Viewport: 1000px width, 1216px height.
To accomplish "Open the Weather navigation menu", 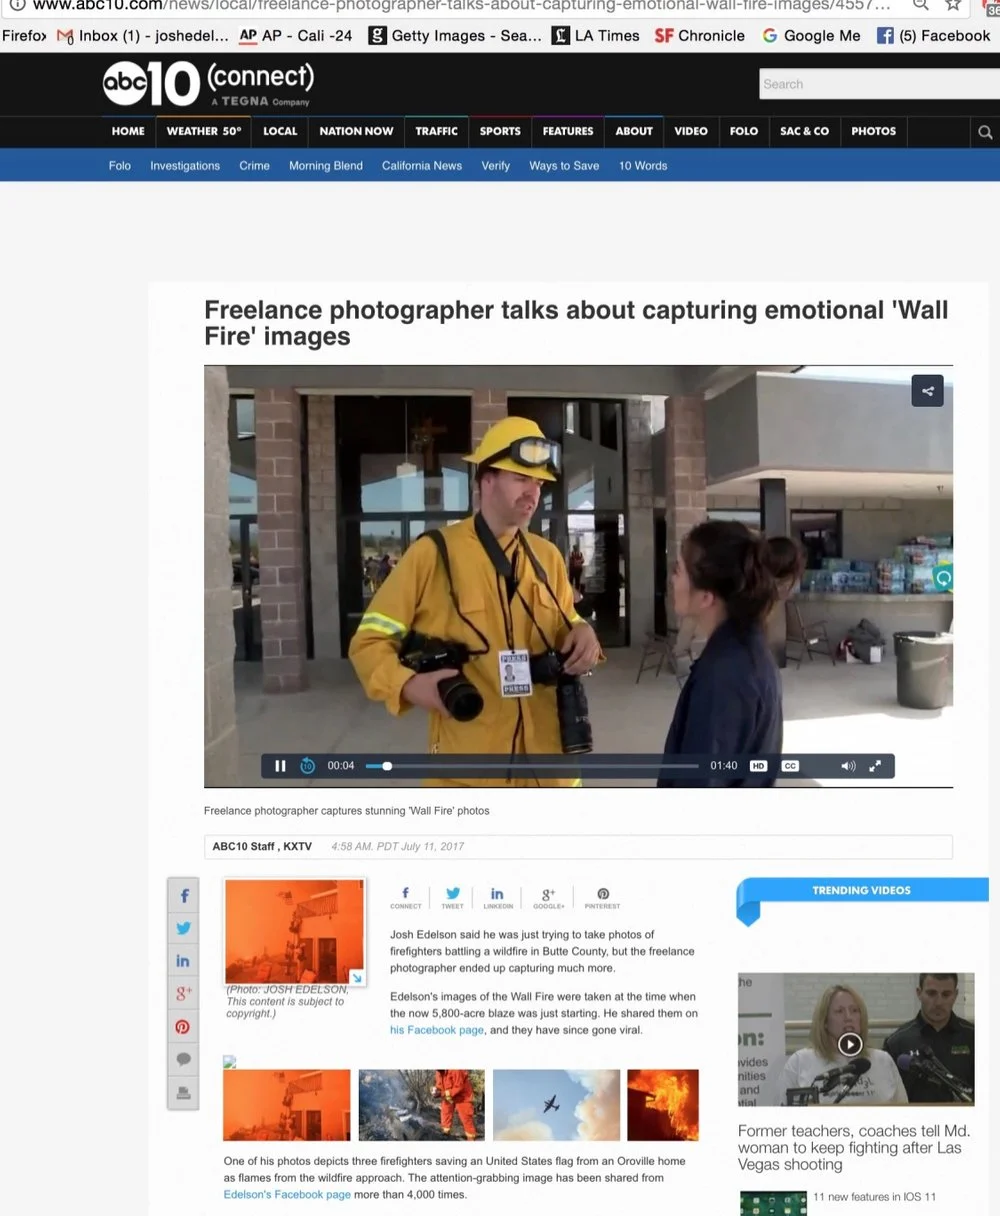I will pos(204,131).
